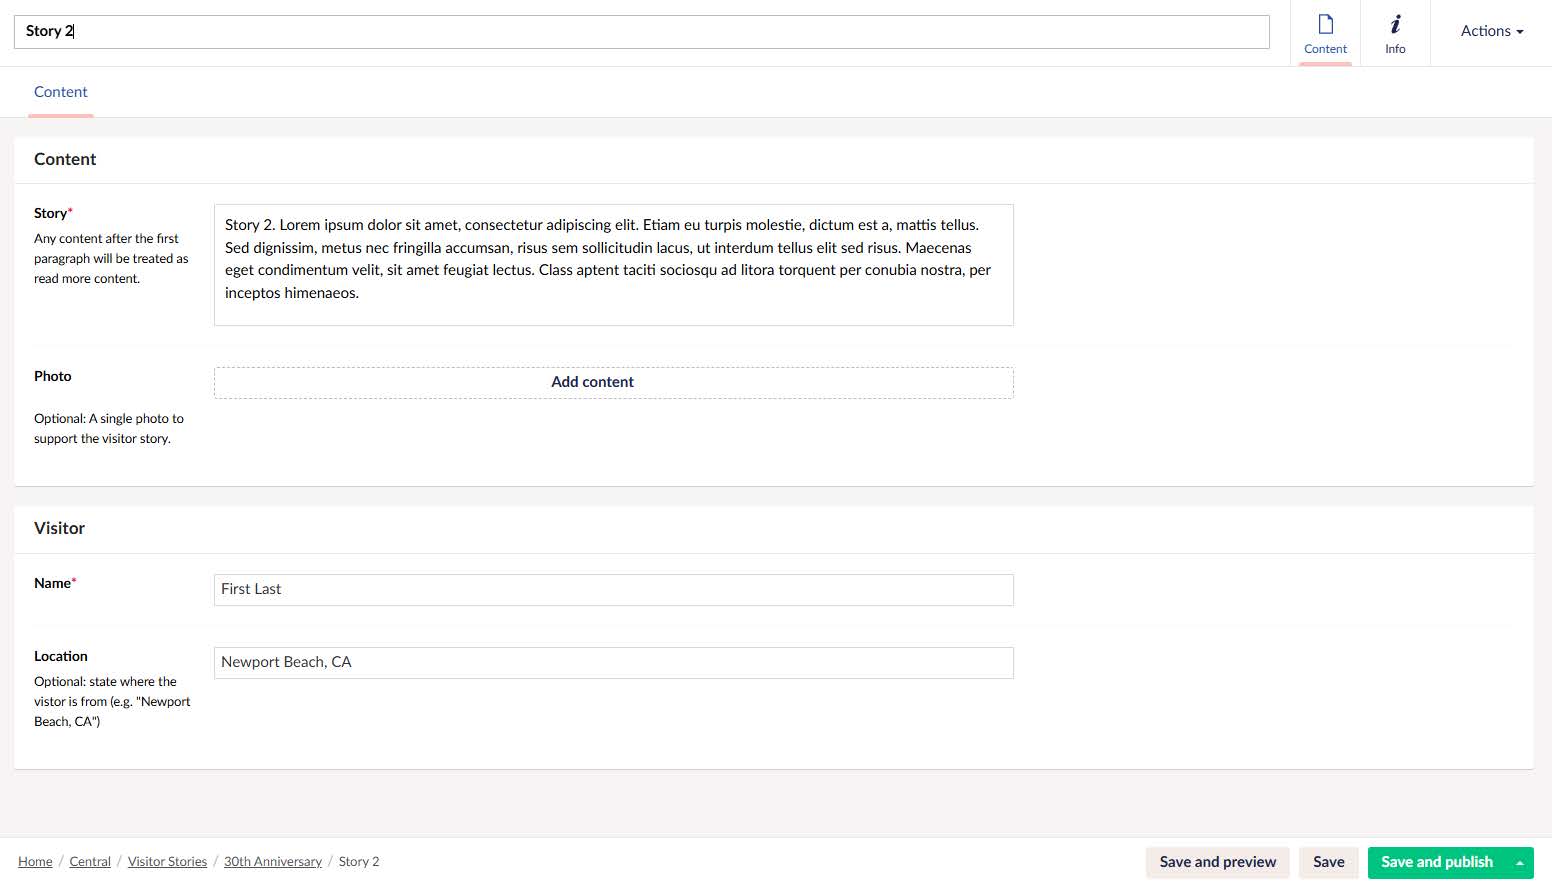Click Save and preview
Viewport: 1552px width, 887px height.
1217,862
